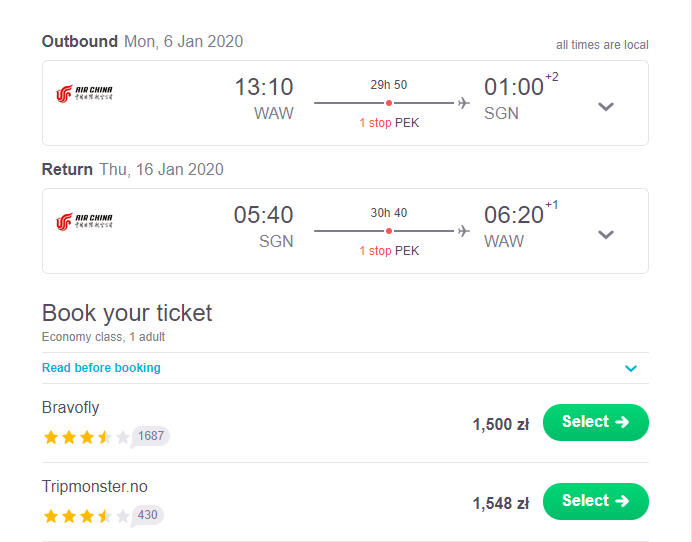Click the Bravofly provider name

tap(71, 407)
